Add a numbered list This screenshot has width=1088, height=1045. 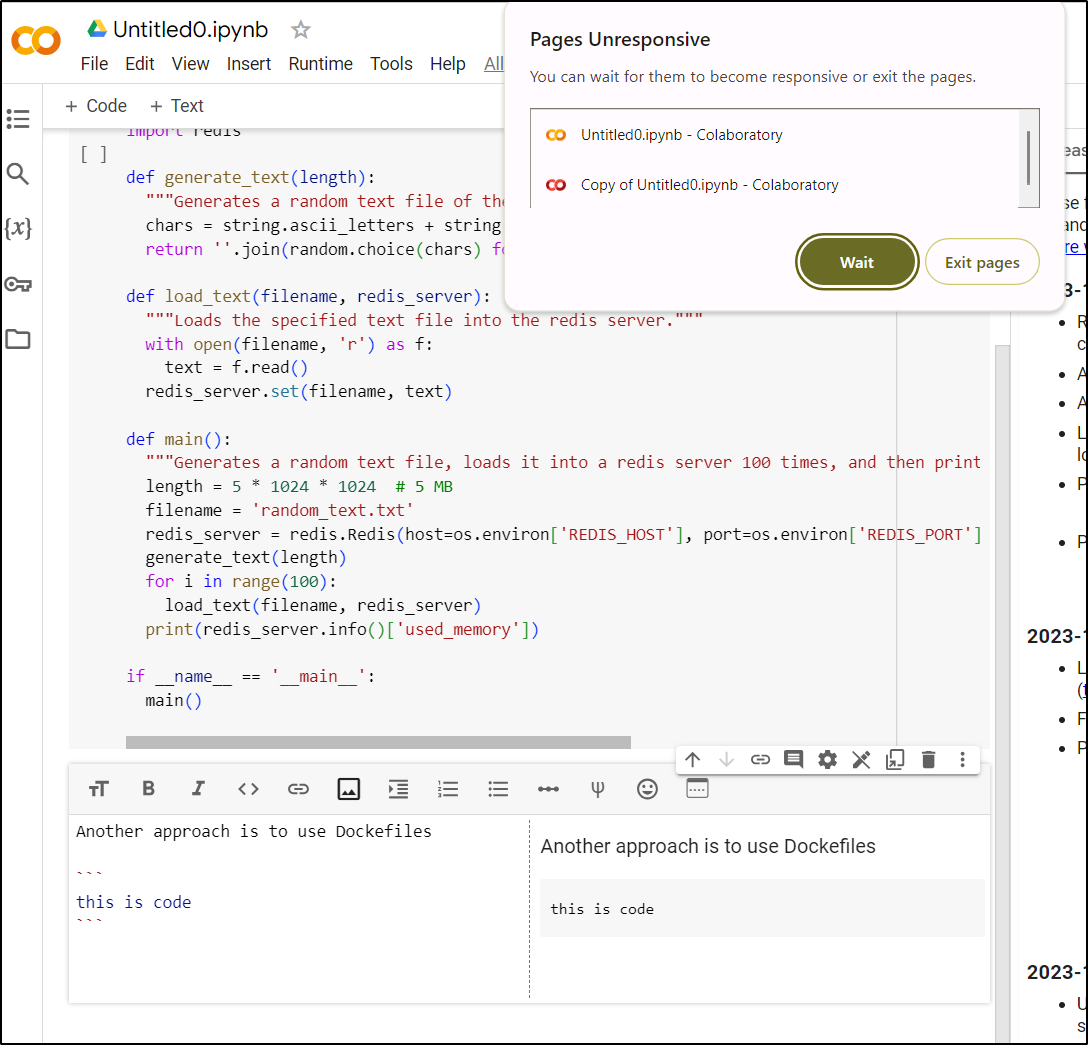(448, 789)
